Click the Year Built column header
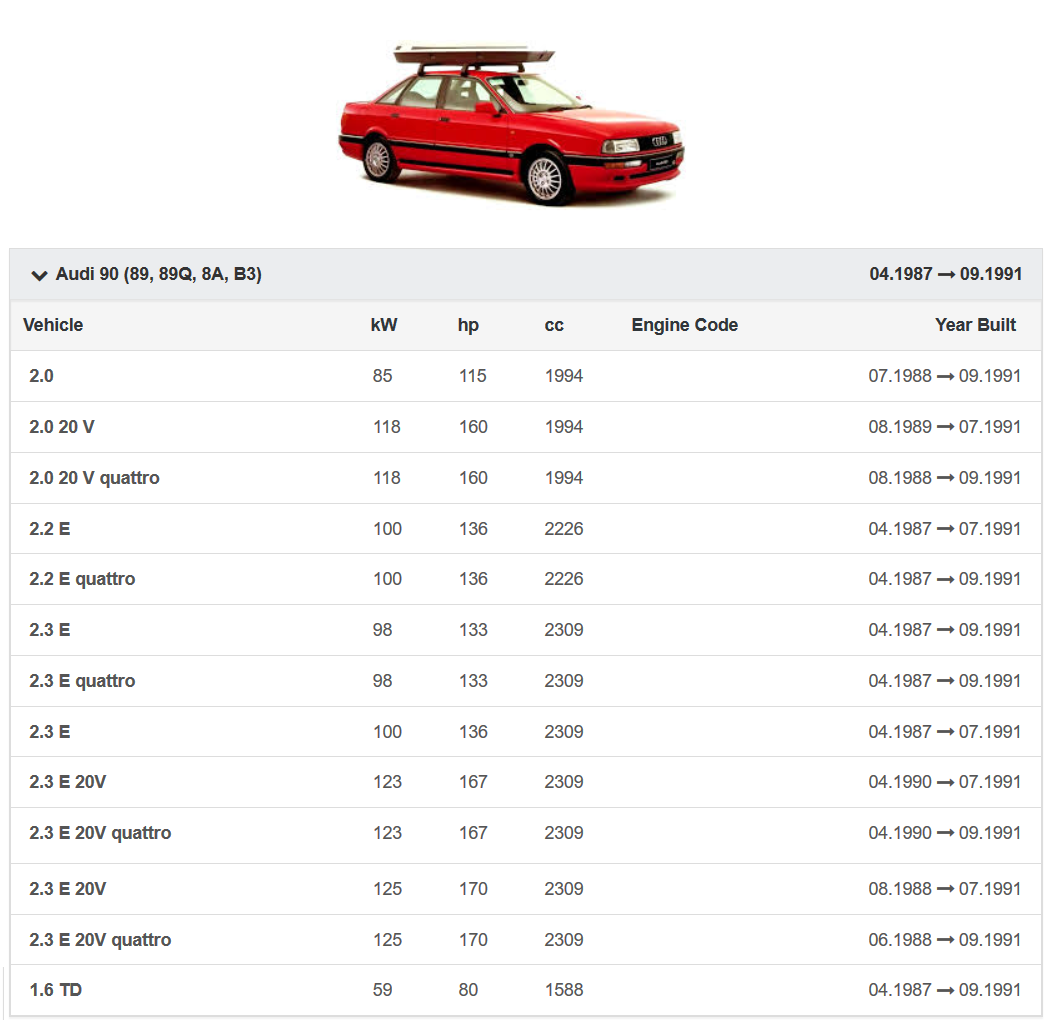Image resolution: width=1056 pixels, height=1020 pixels. click(975, 325)
